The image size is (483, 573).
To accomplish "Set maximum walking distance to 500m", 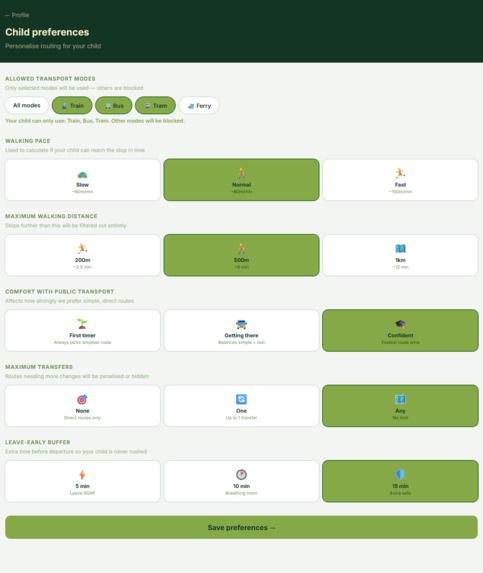I will pos(242,255).
